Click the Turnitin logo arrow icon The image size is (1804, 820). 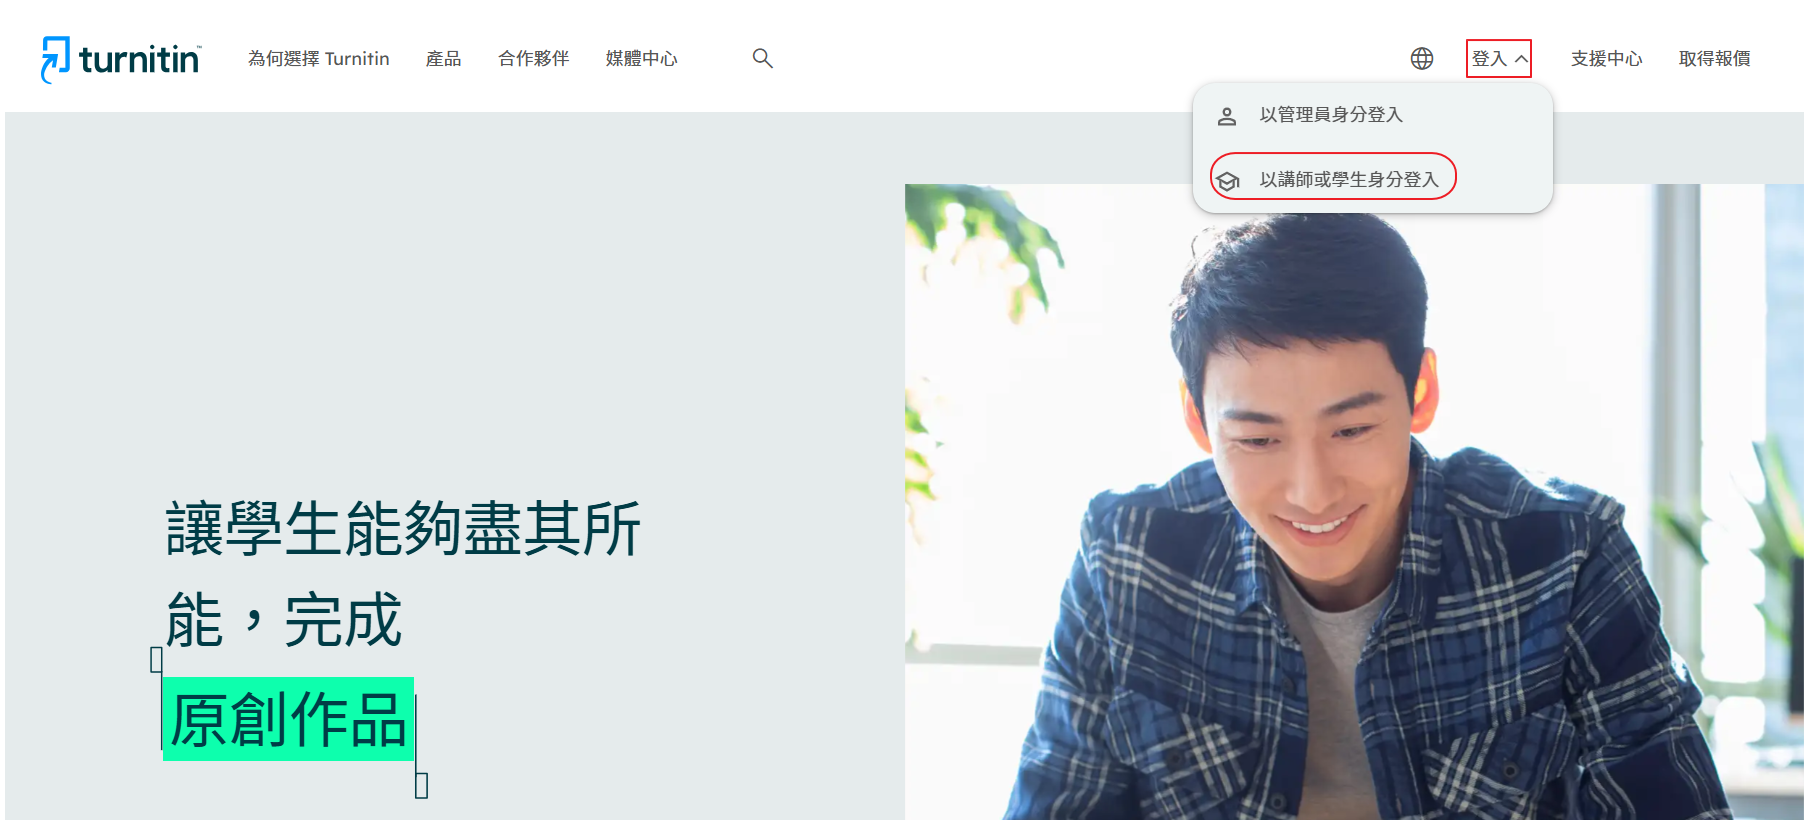coord(55,59)
